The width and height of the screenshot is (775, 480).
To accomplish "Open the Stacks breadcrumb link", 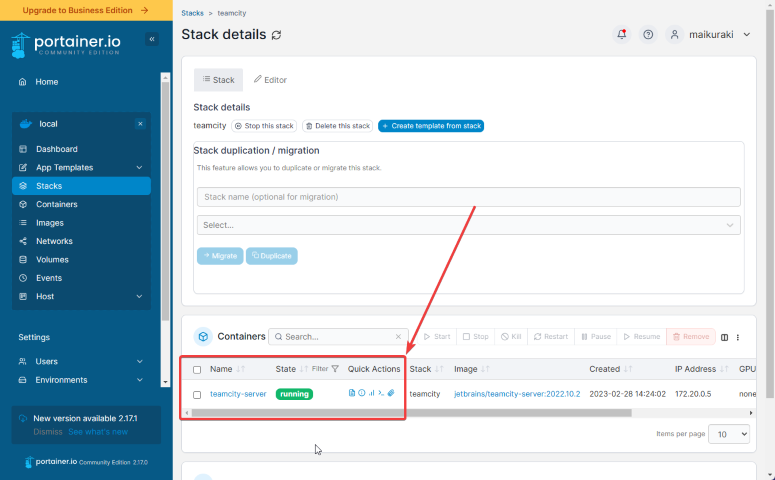I will pos(192,13).
